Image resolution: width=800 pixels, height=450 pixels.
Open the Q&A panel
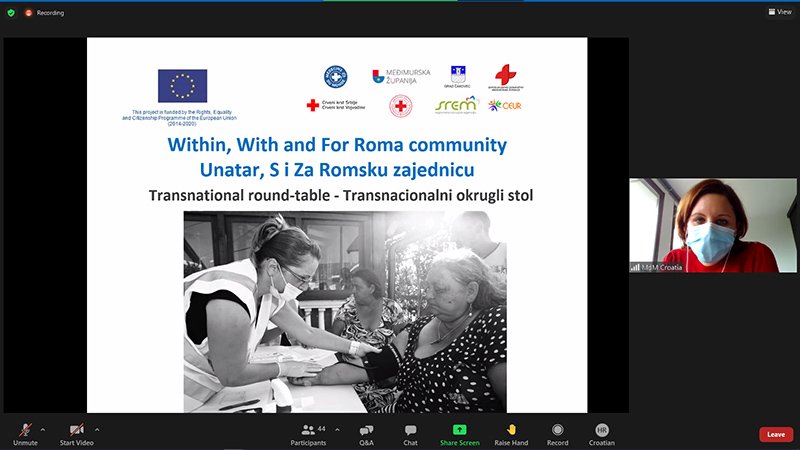[366, 435]
